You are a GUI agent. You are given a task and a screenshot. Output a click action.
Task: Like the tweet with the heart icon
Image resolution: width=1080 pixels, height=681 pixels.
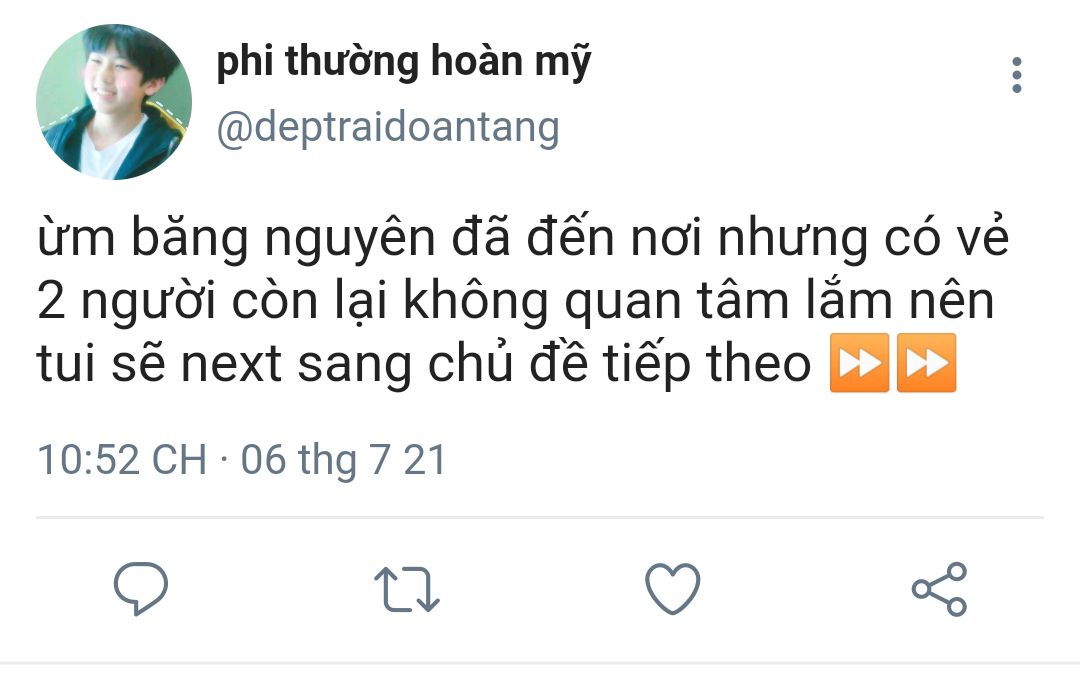[x=672, y=589]
